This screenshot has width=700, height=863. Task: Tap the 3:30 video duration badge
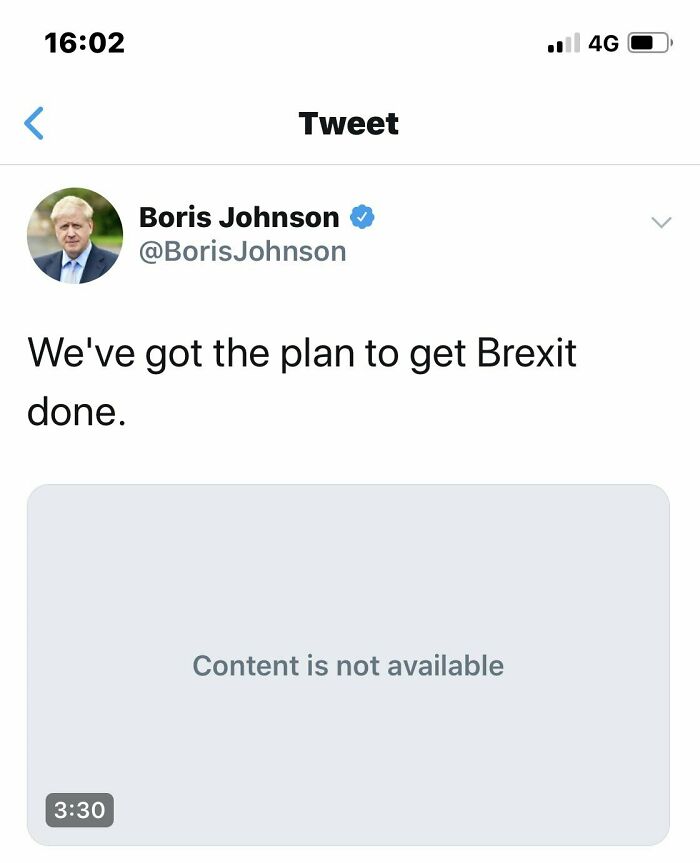point(79,809)
